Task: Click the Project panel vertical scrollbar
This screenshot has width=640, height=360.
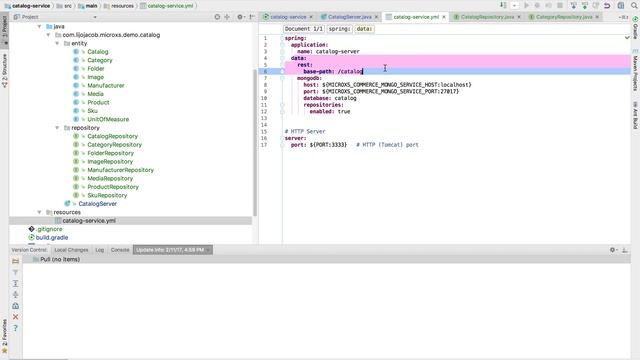Action: [255, 143]
